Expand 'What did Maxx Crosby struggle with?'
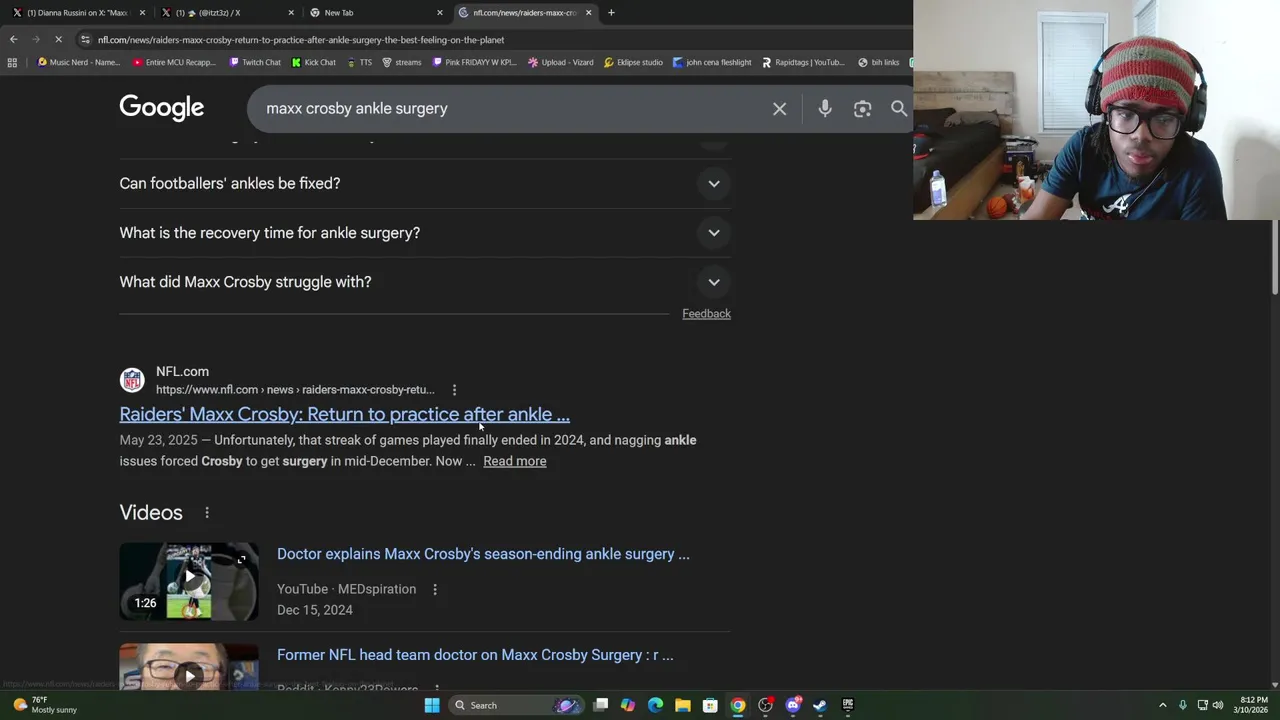Image resolution: width=1280 pixels, height=720 pixels. (425, 282)
